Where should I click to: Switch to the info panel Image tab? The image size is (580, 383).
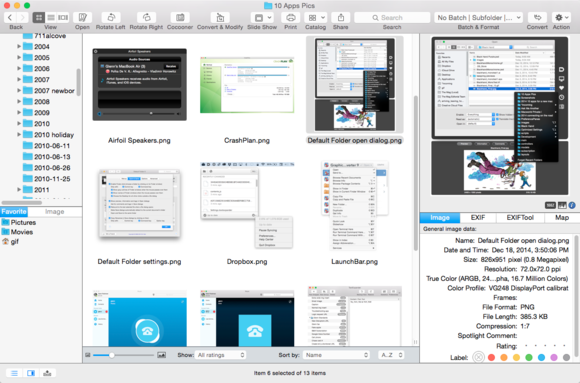(440, 218)
